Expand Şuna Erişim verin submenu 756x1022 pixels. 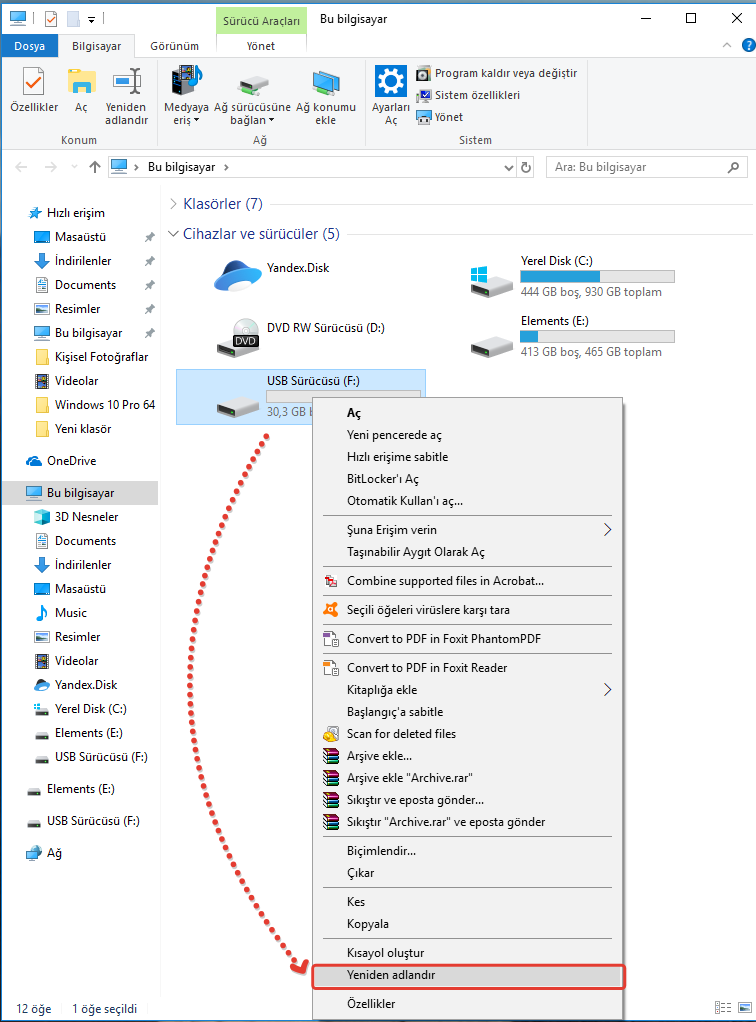click(606, 530)
